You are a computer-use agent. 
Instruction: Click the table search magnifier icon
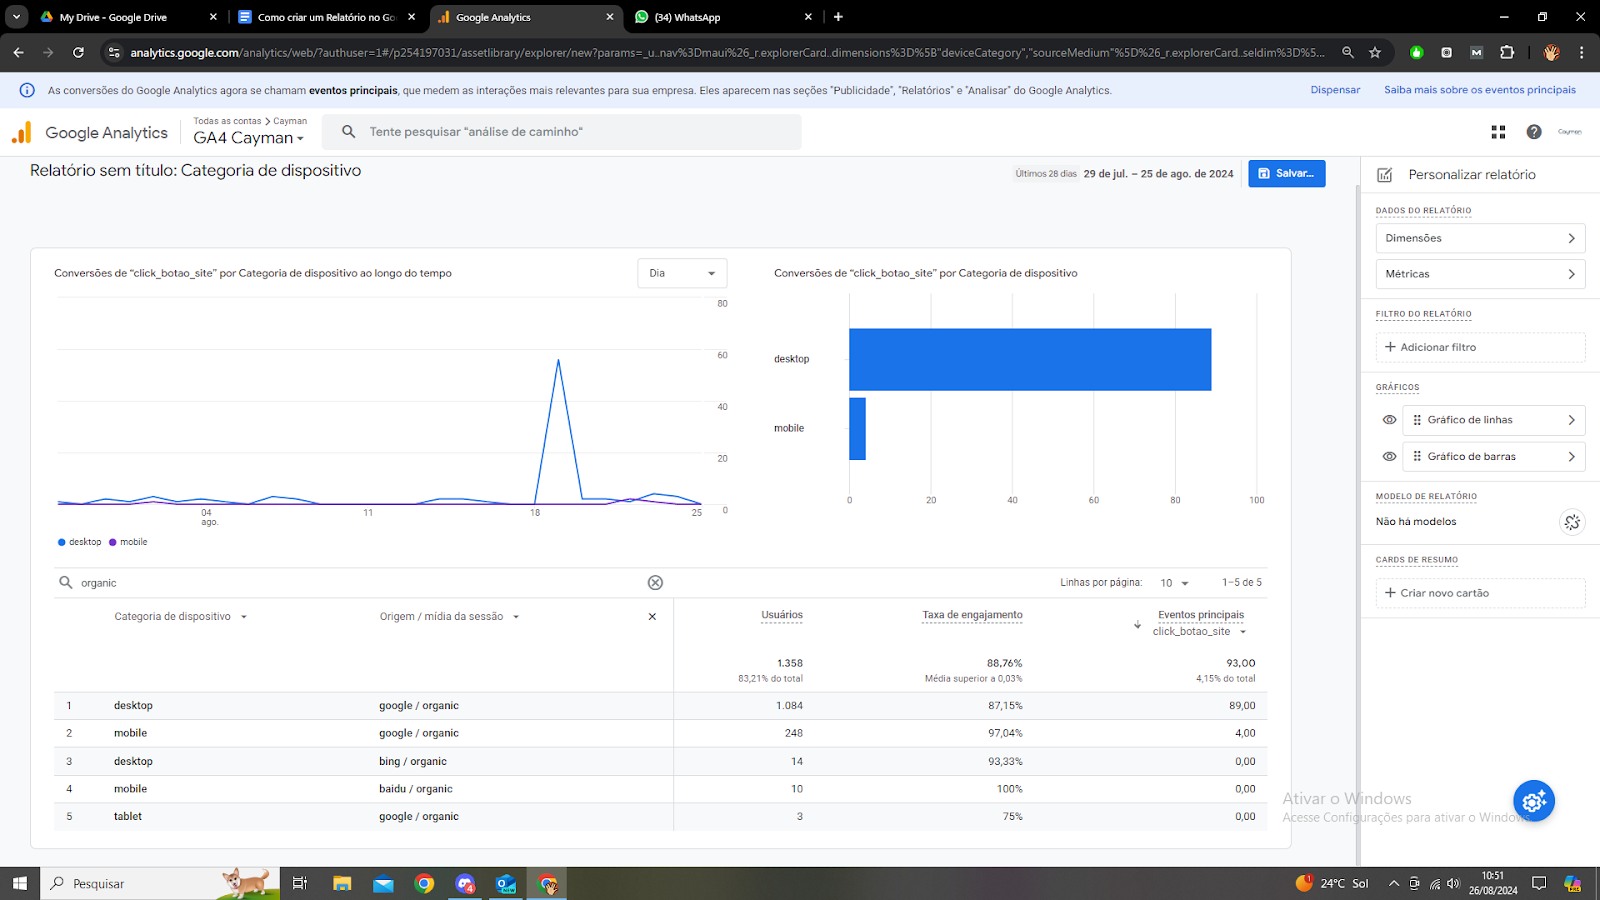[66, 582]
